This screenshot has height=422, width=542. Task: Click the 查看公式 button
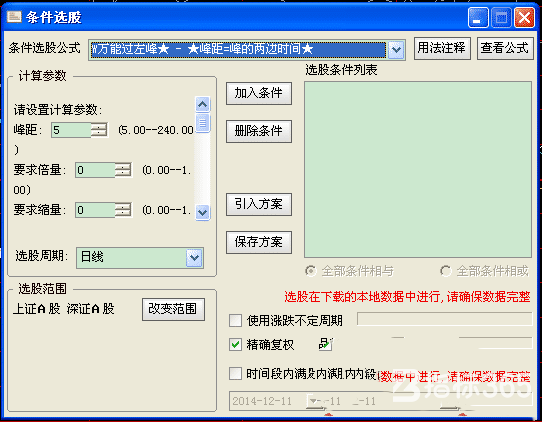[505, 48]
